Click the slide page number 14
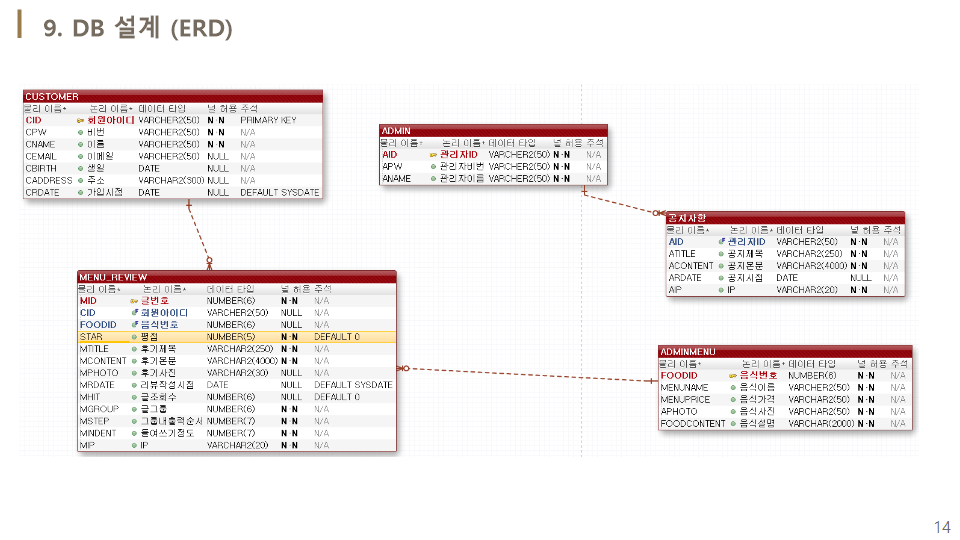 tap(942, 527)
